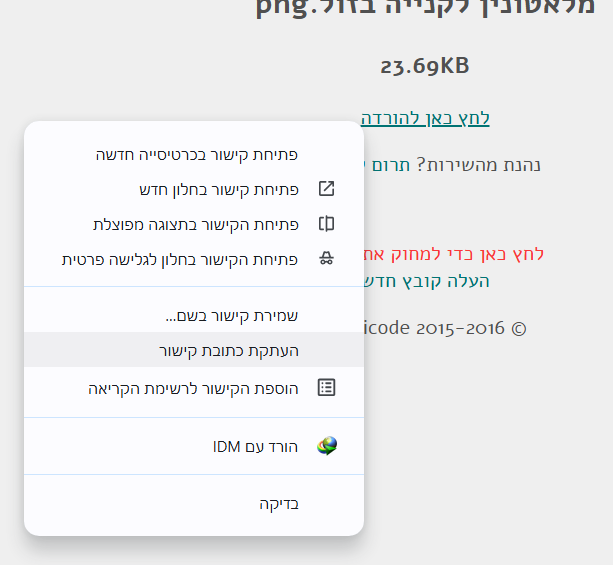Click the split view icon
Viewport: 613px width, 565px height.
click(326, 224)
